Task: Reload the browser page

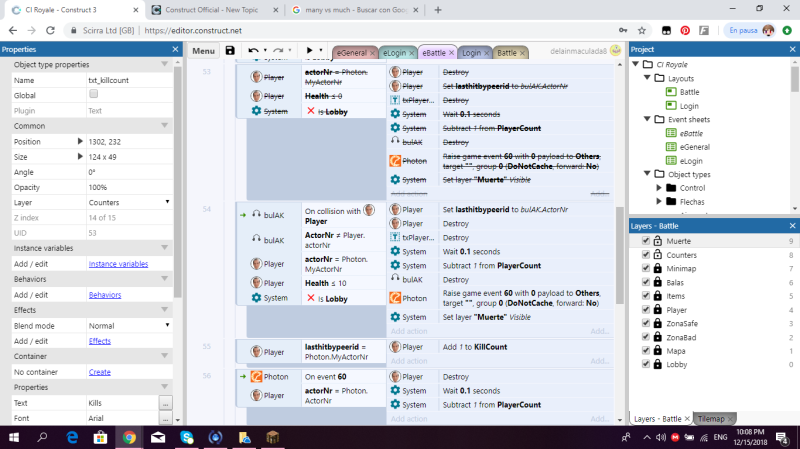Action: click(50, 30)
